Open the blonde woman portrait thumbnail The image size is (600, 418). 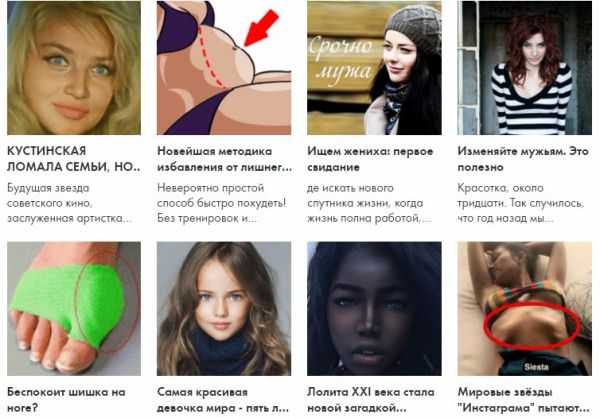point(74,68)
